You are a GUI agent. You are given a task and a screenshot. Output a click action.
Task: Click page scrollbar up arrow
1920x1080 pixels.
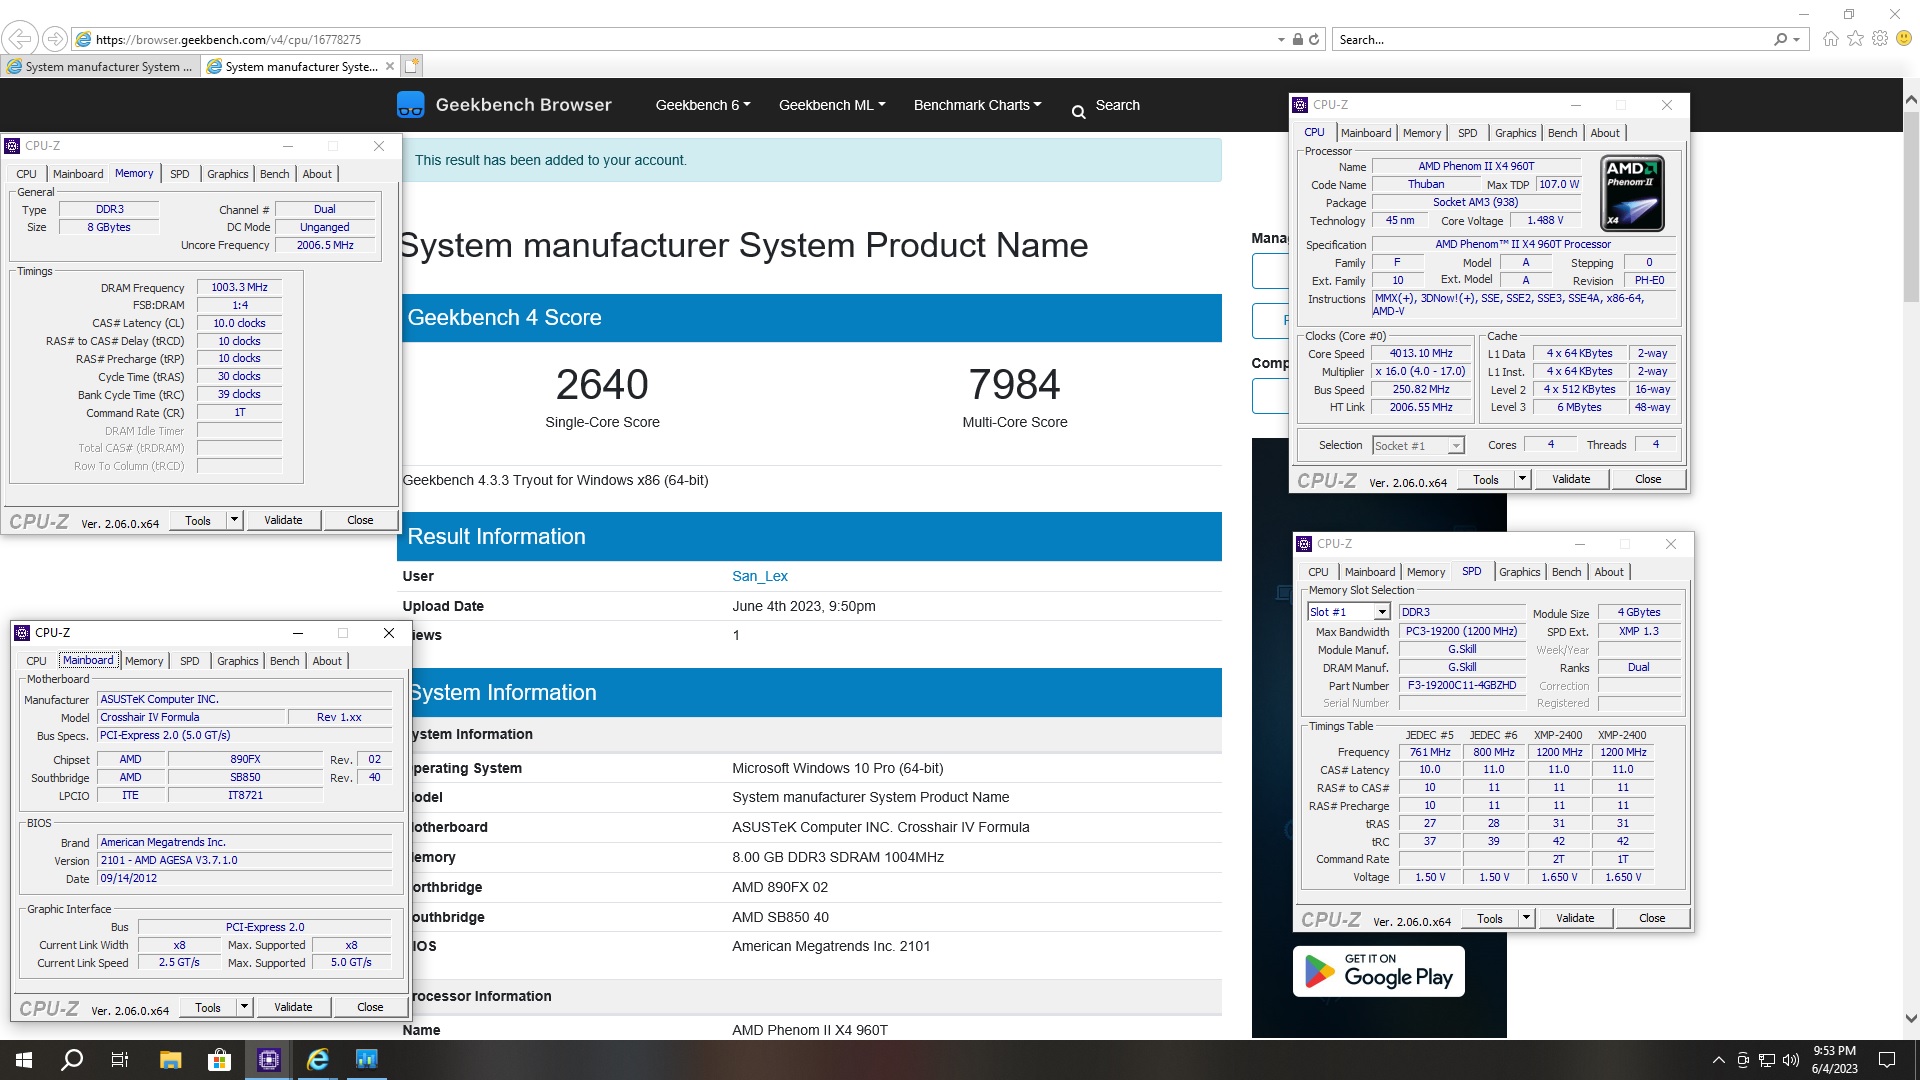[1911, 99]
